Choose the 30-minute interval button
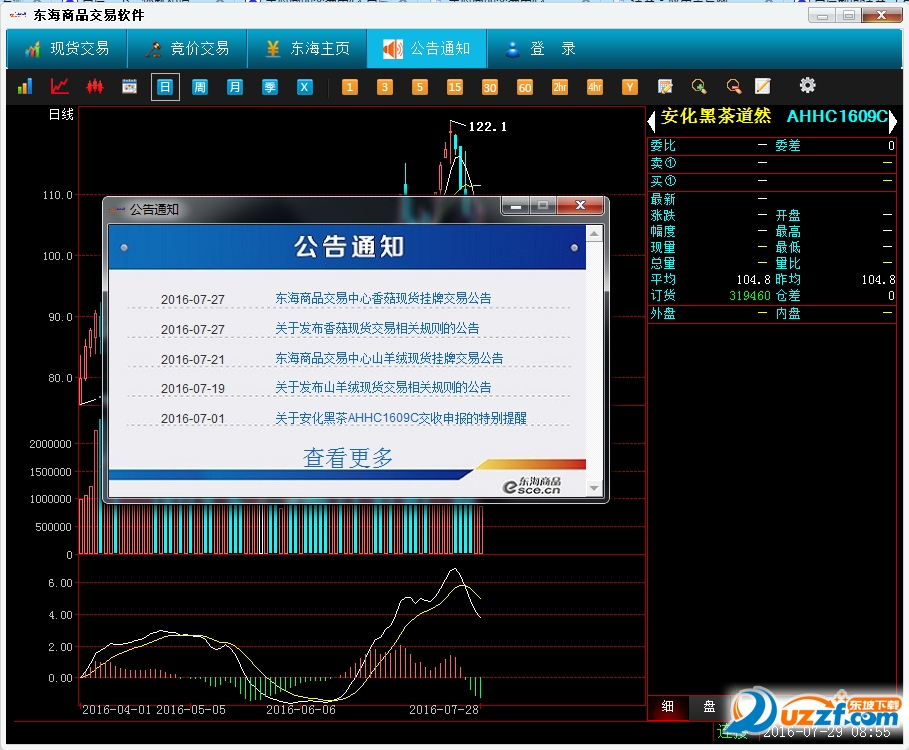 [490, 87]
